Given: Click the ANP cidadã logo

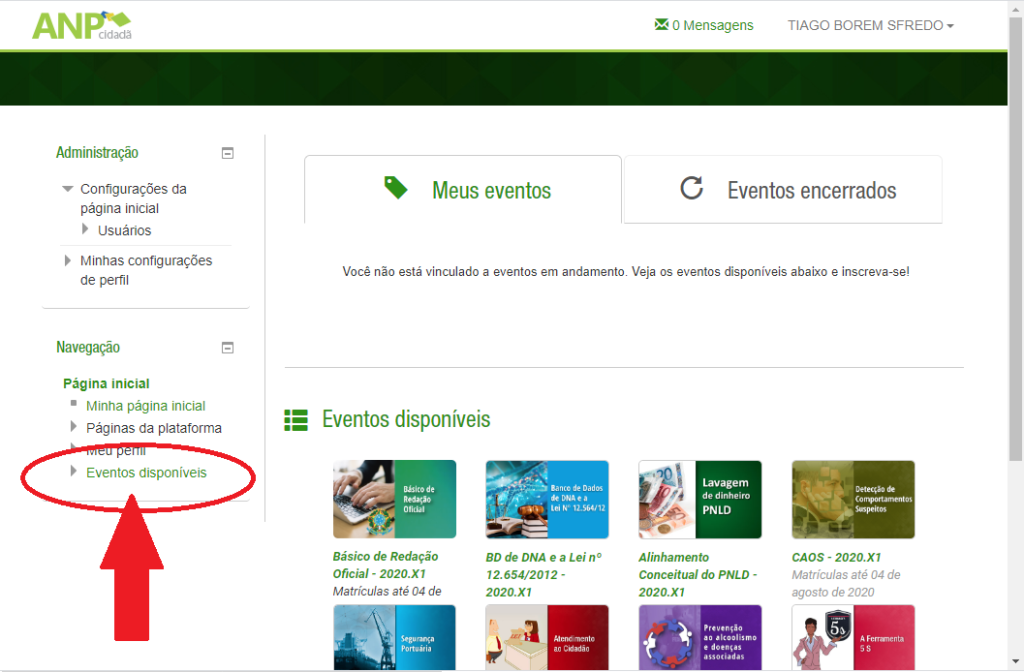Looking at the screenshot, I should [81, 25].
